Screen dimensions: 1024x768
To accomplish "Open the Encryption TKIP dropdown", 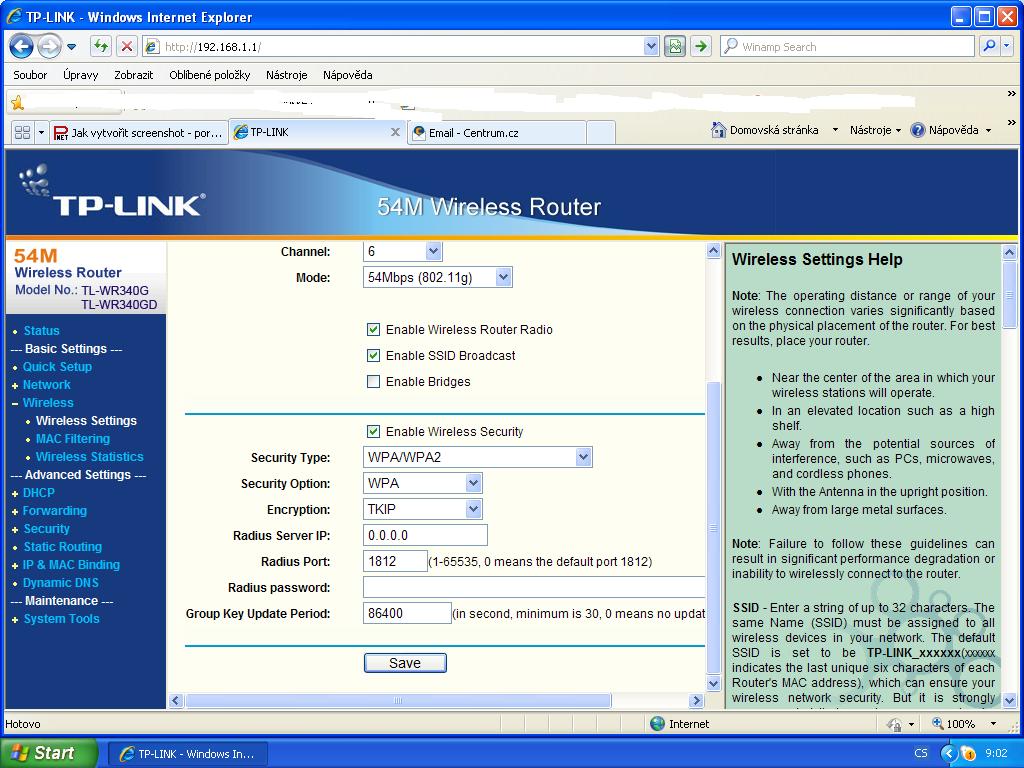I will pos(423,509).
